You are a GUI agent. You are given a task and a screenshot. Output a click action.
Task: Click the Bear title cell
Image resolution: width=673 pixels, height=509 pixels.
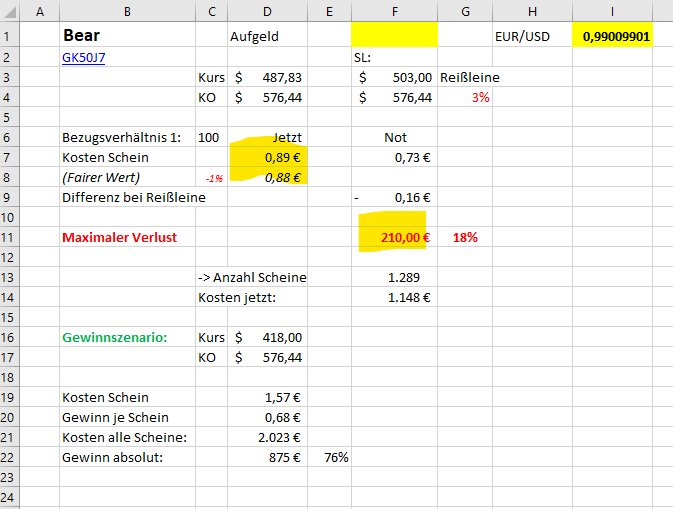81,36
